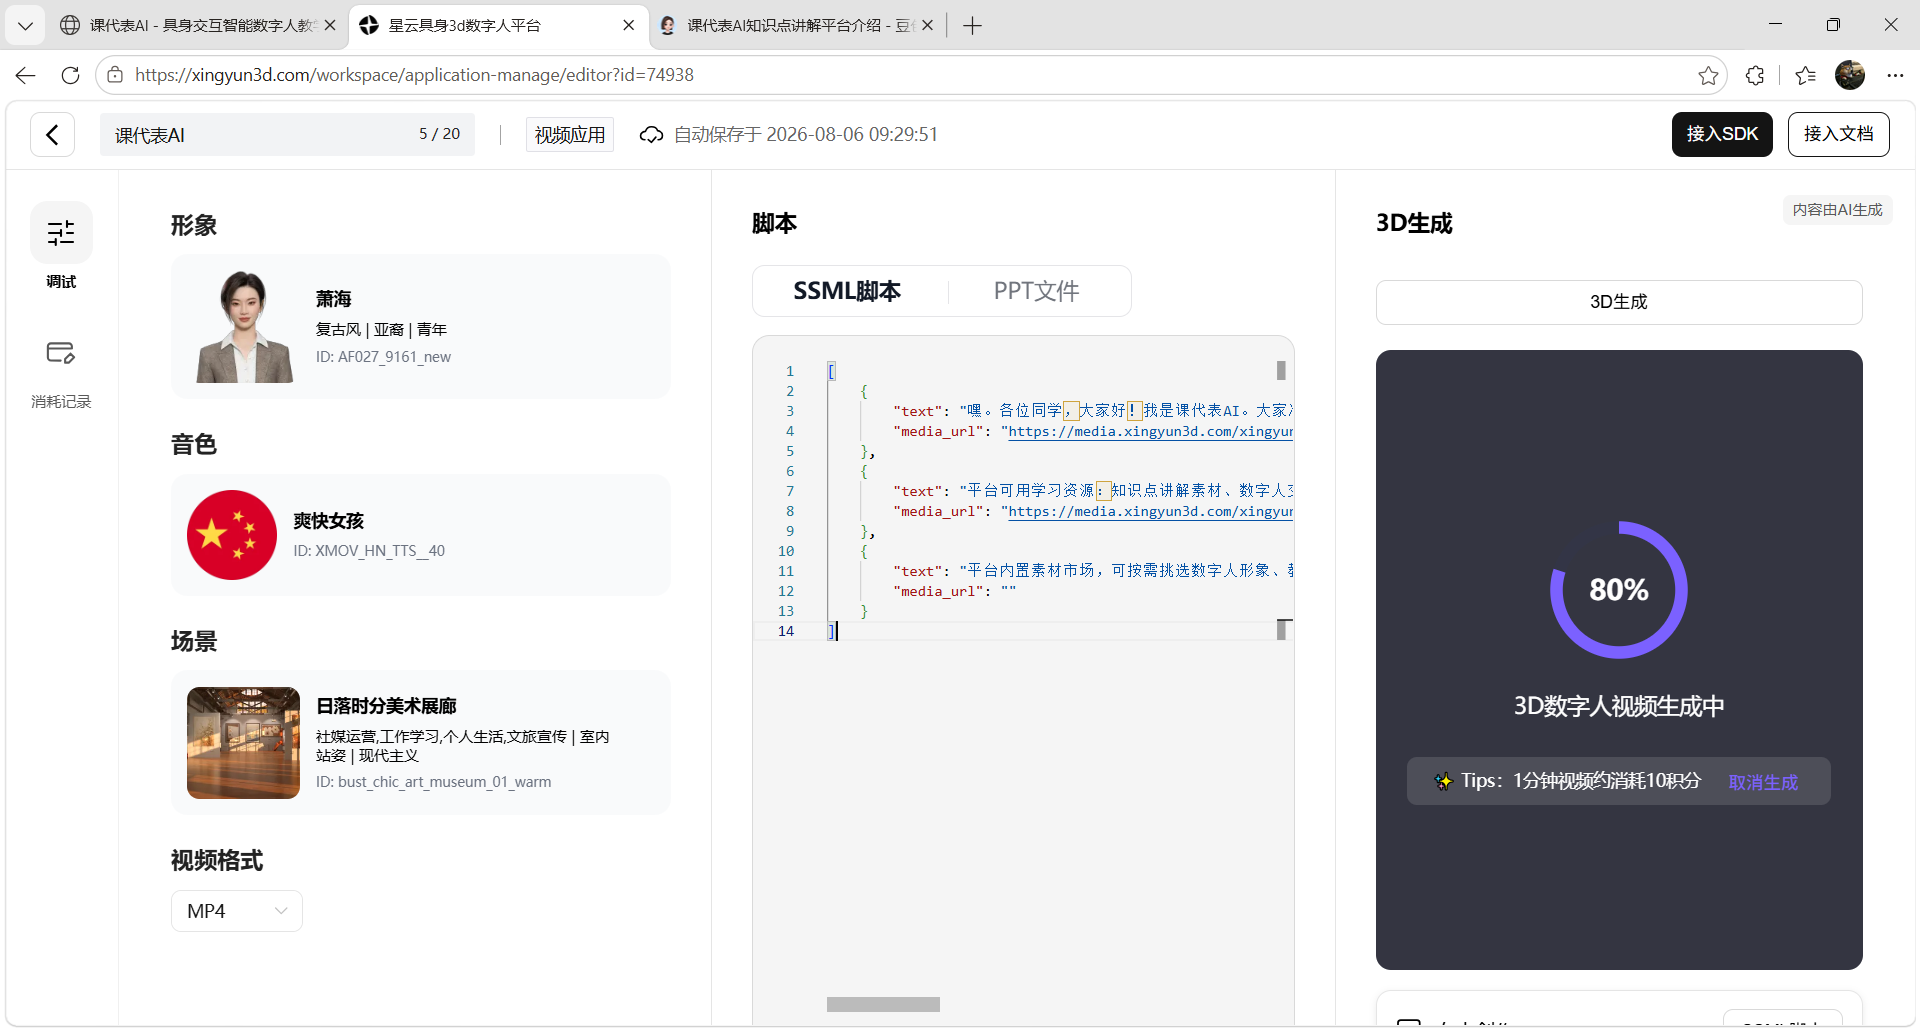
Task: View site security information lock icon
Action: tap(115, 75)
